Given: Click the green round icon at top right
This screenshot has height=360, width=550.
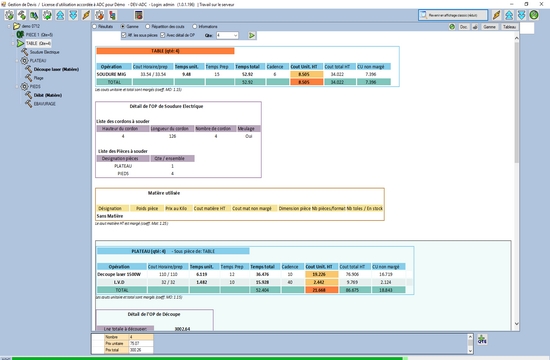Looking at the screenshot, I should pyautogui.click(x=534, y=15).
